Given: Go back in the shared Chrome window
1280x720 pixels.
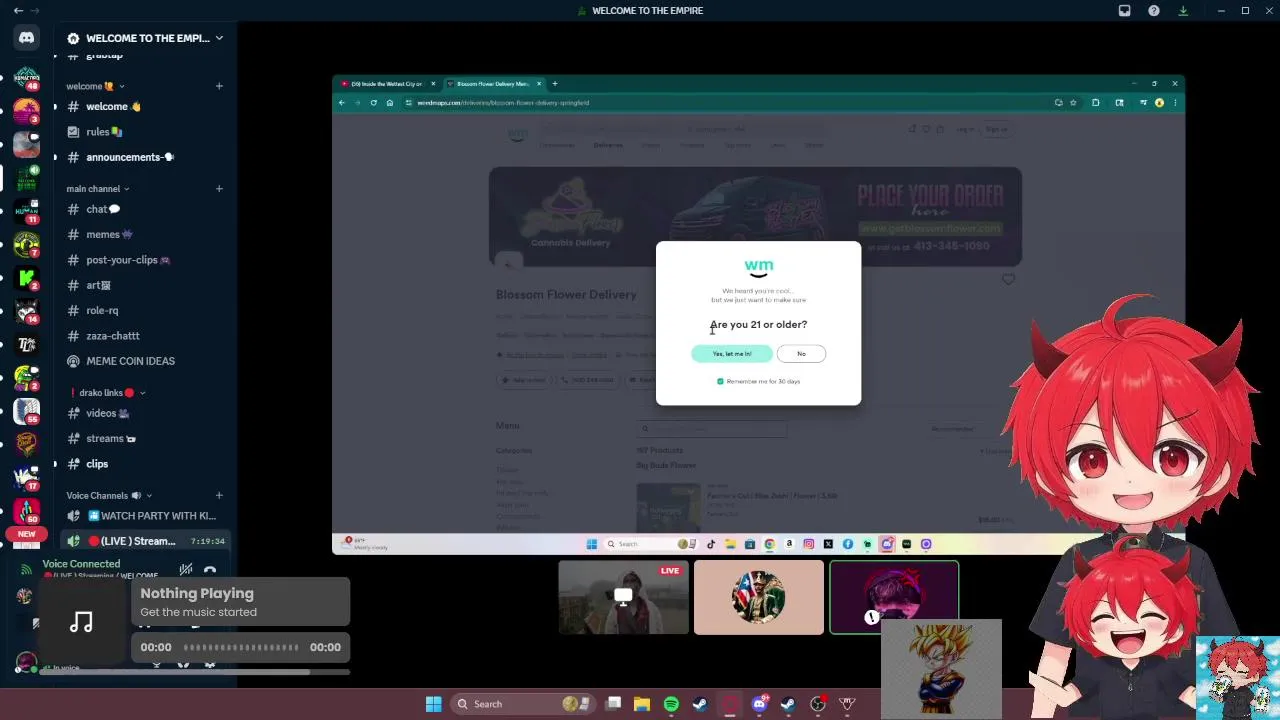Looking at the screenshot, I should (342, 102).
